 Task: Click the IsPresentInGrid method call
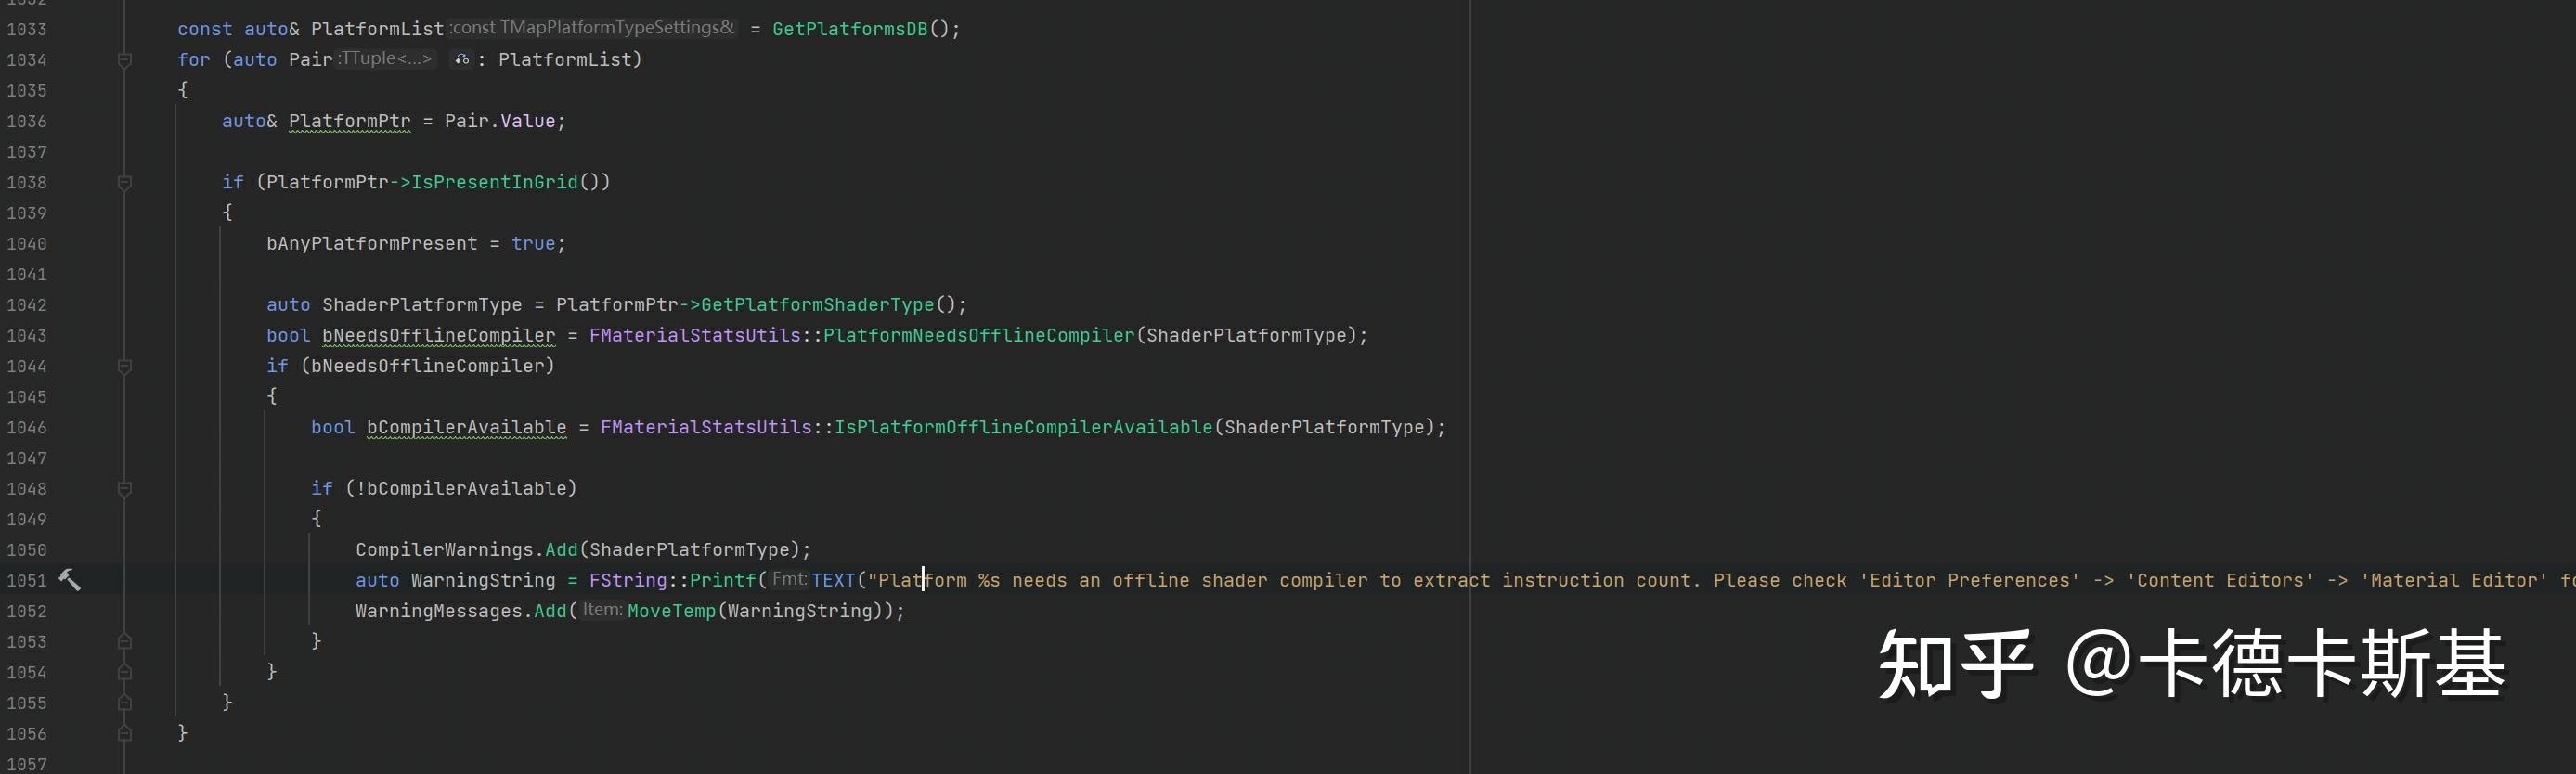coord(495,182)
